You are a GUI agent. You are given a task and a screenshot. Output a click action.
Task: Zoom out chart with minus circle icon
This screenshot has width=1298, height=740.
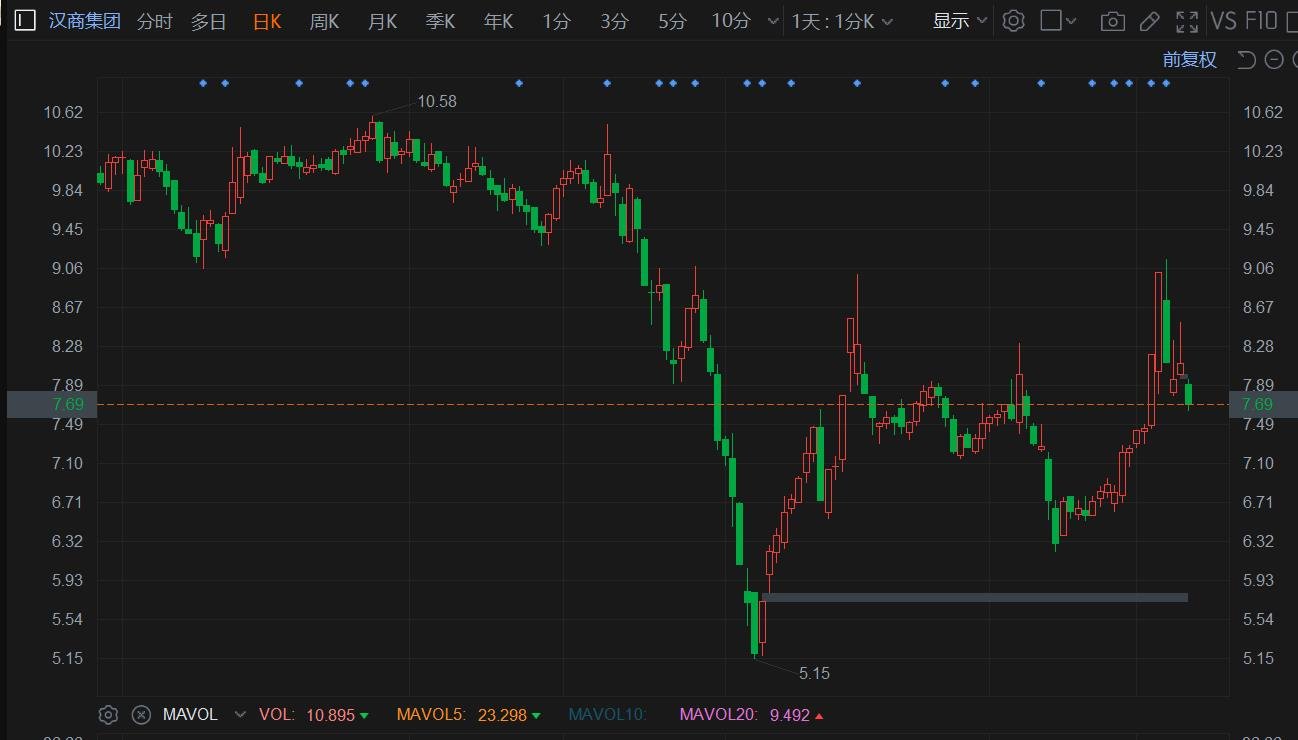click(x=1273, y=59)
